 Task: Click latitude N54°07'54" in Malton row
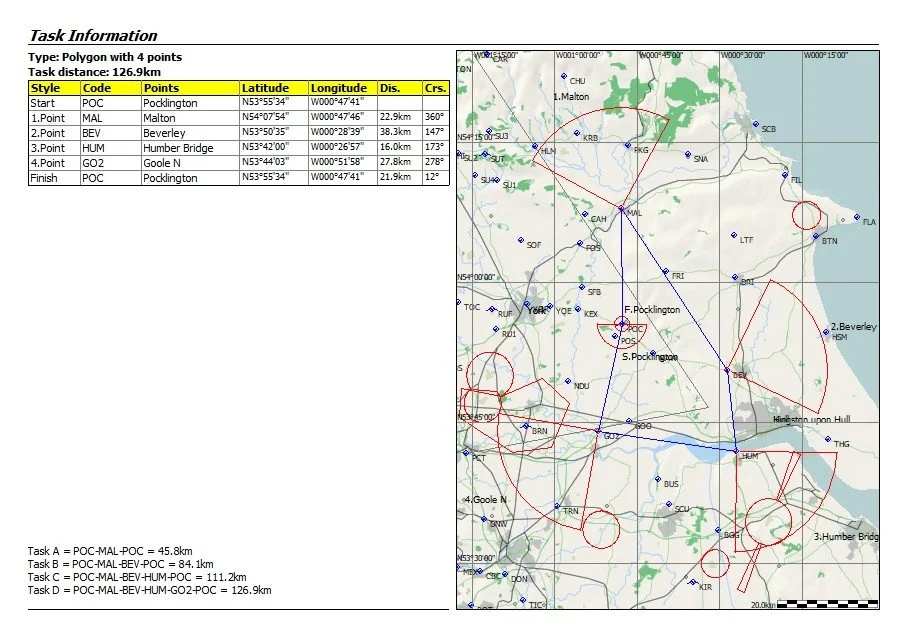(x=274, y=117)
